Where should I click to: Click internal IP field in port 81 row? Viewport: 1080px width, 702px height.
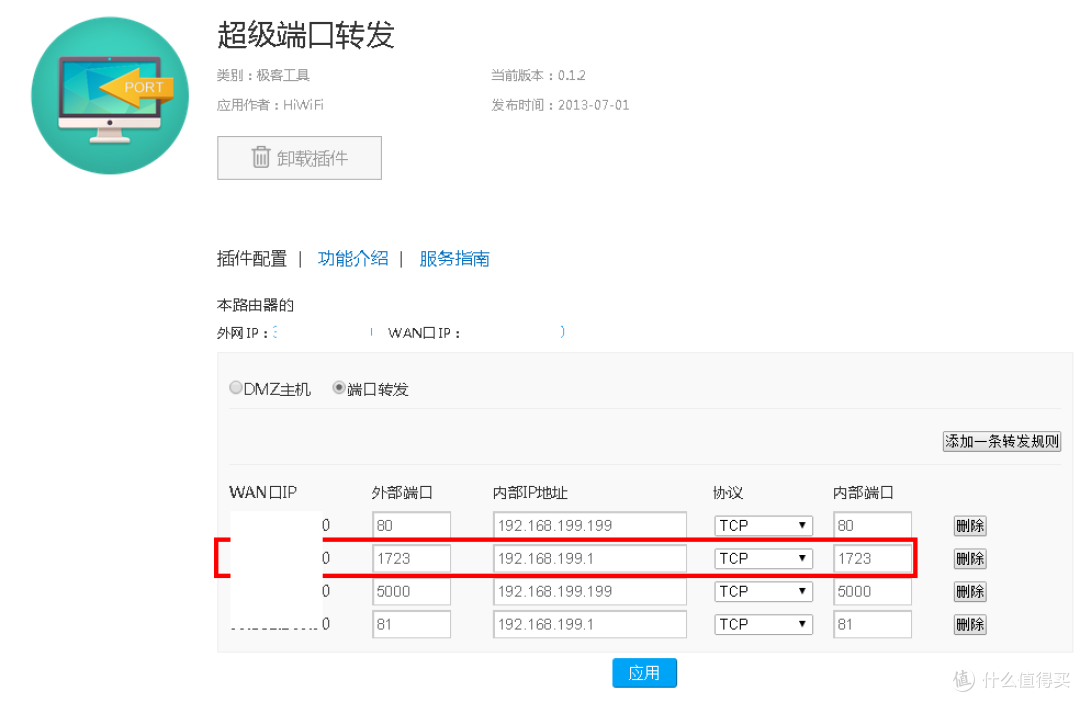590,625
